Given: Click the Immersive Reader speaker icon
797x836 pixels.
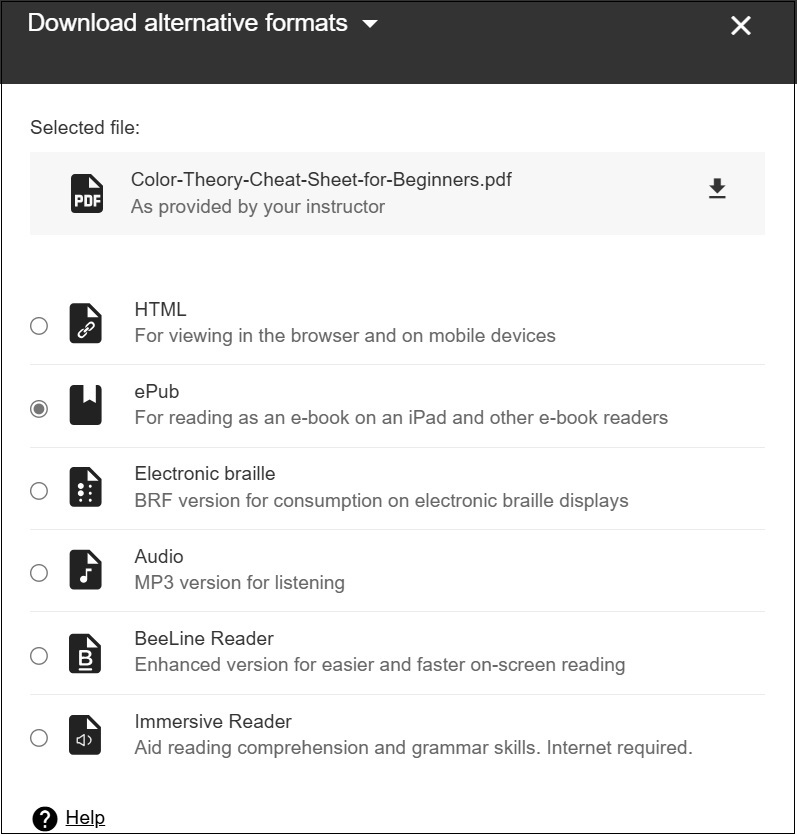Looking at the screenshot, I should 85,735.
